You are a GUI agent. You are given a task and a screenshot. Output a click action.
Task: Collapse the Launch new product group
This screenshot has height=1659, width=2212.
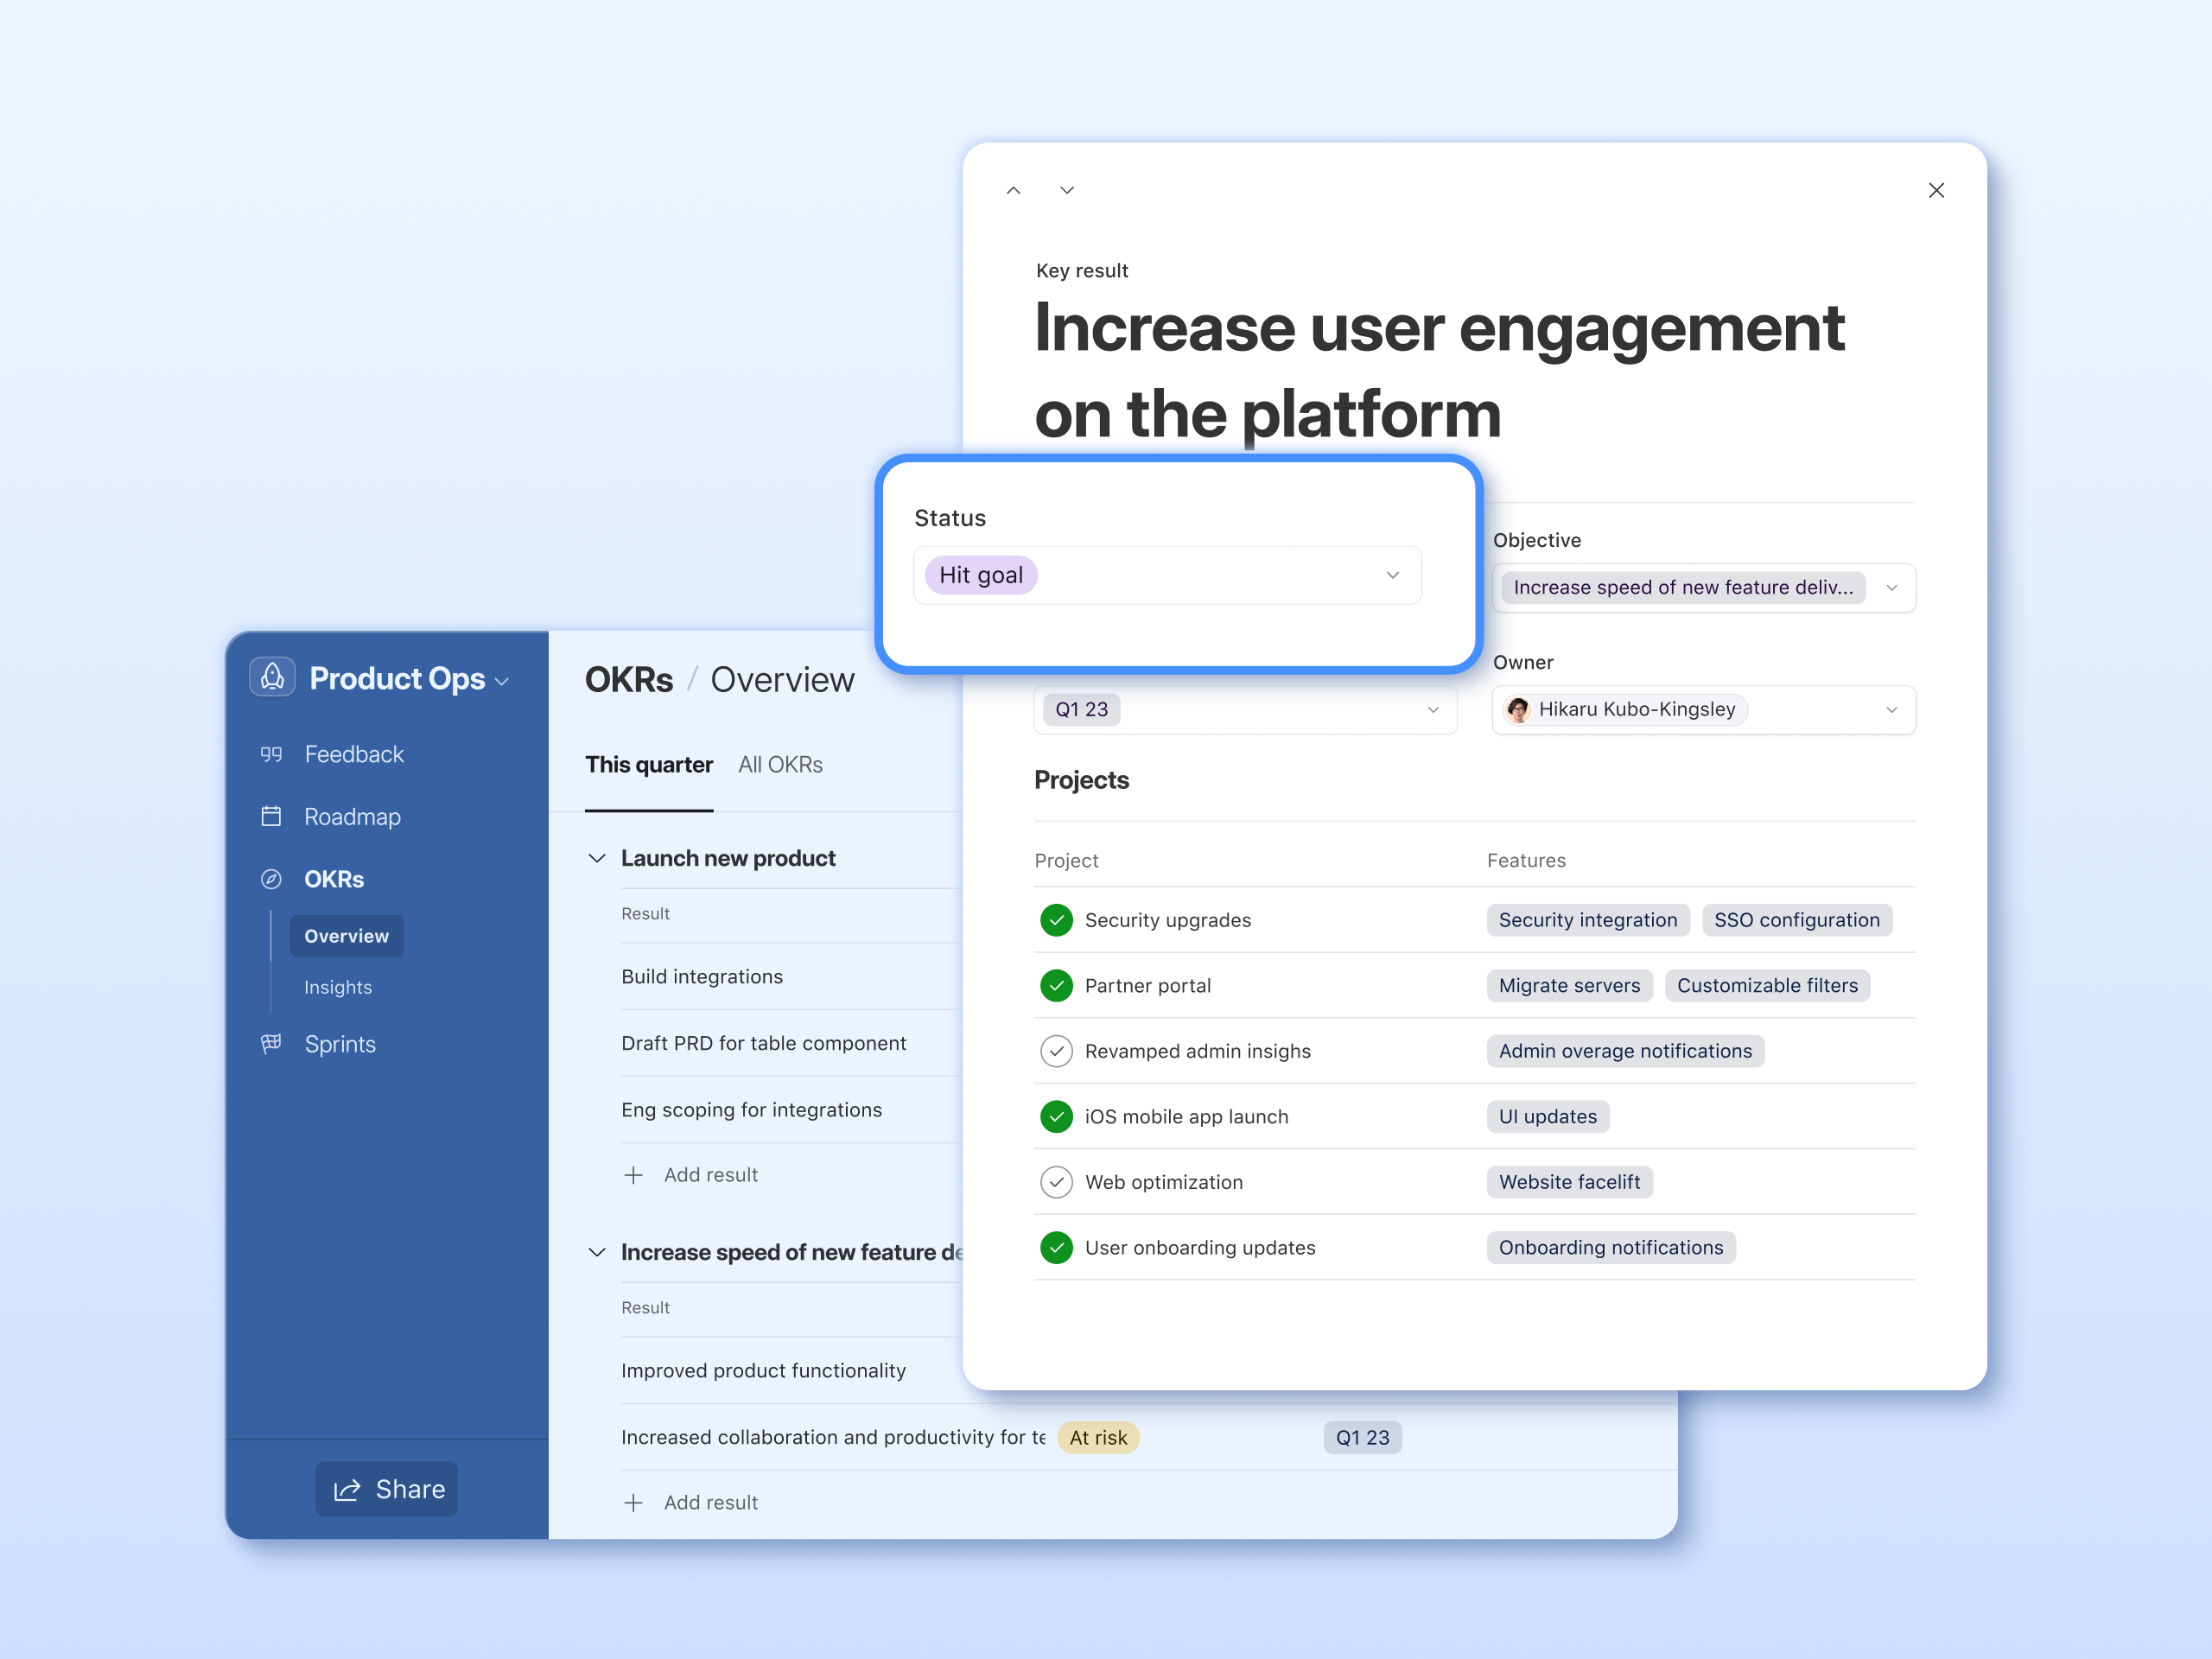pos(597,858)
